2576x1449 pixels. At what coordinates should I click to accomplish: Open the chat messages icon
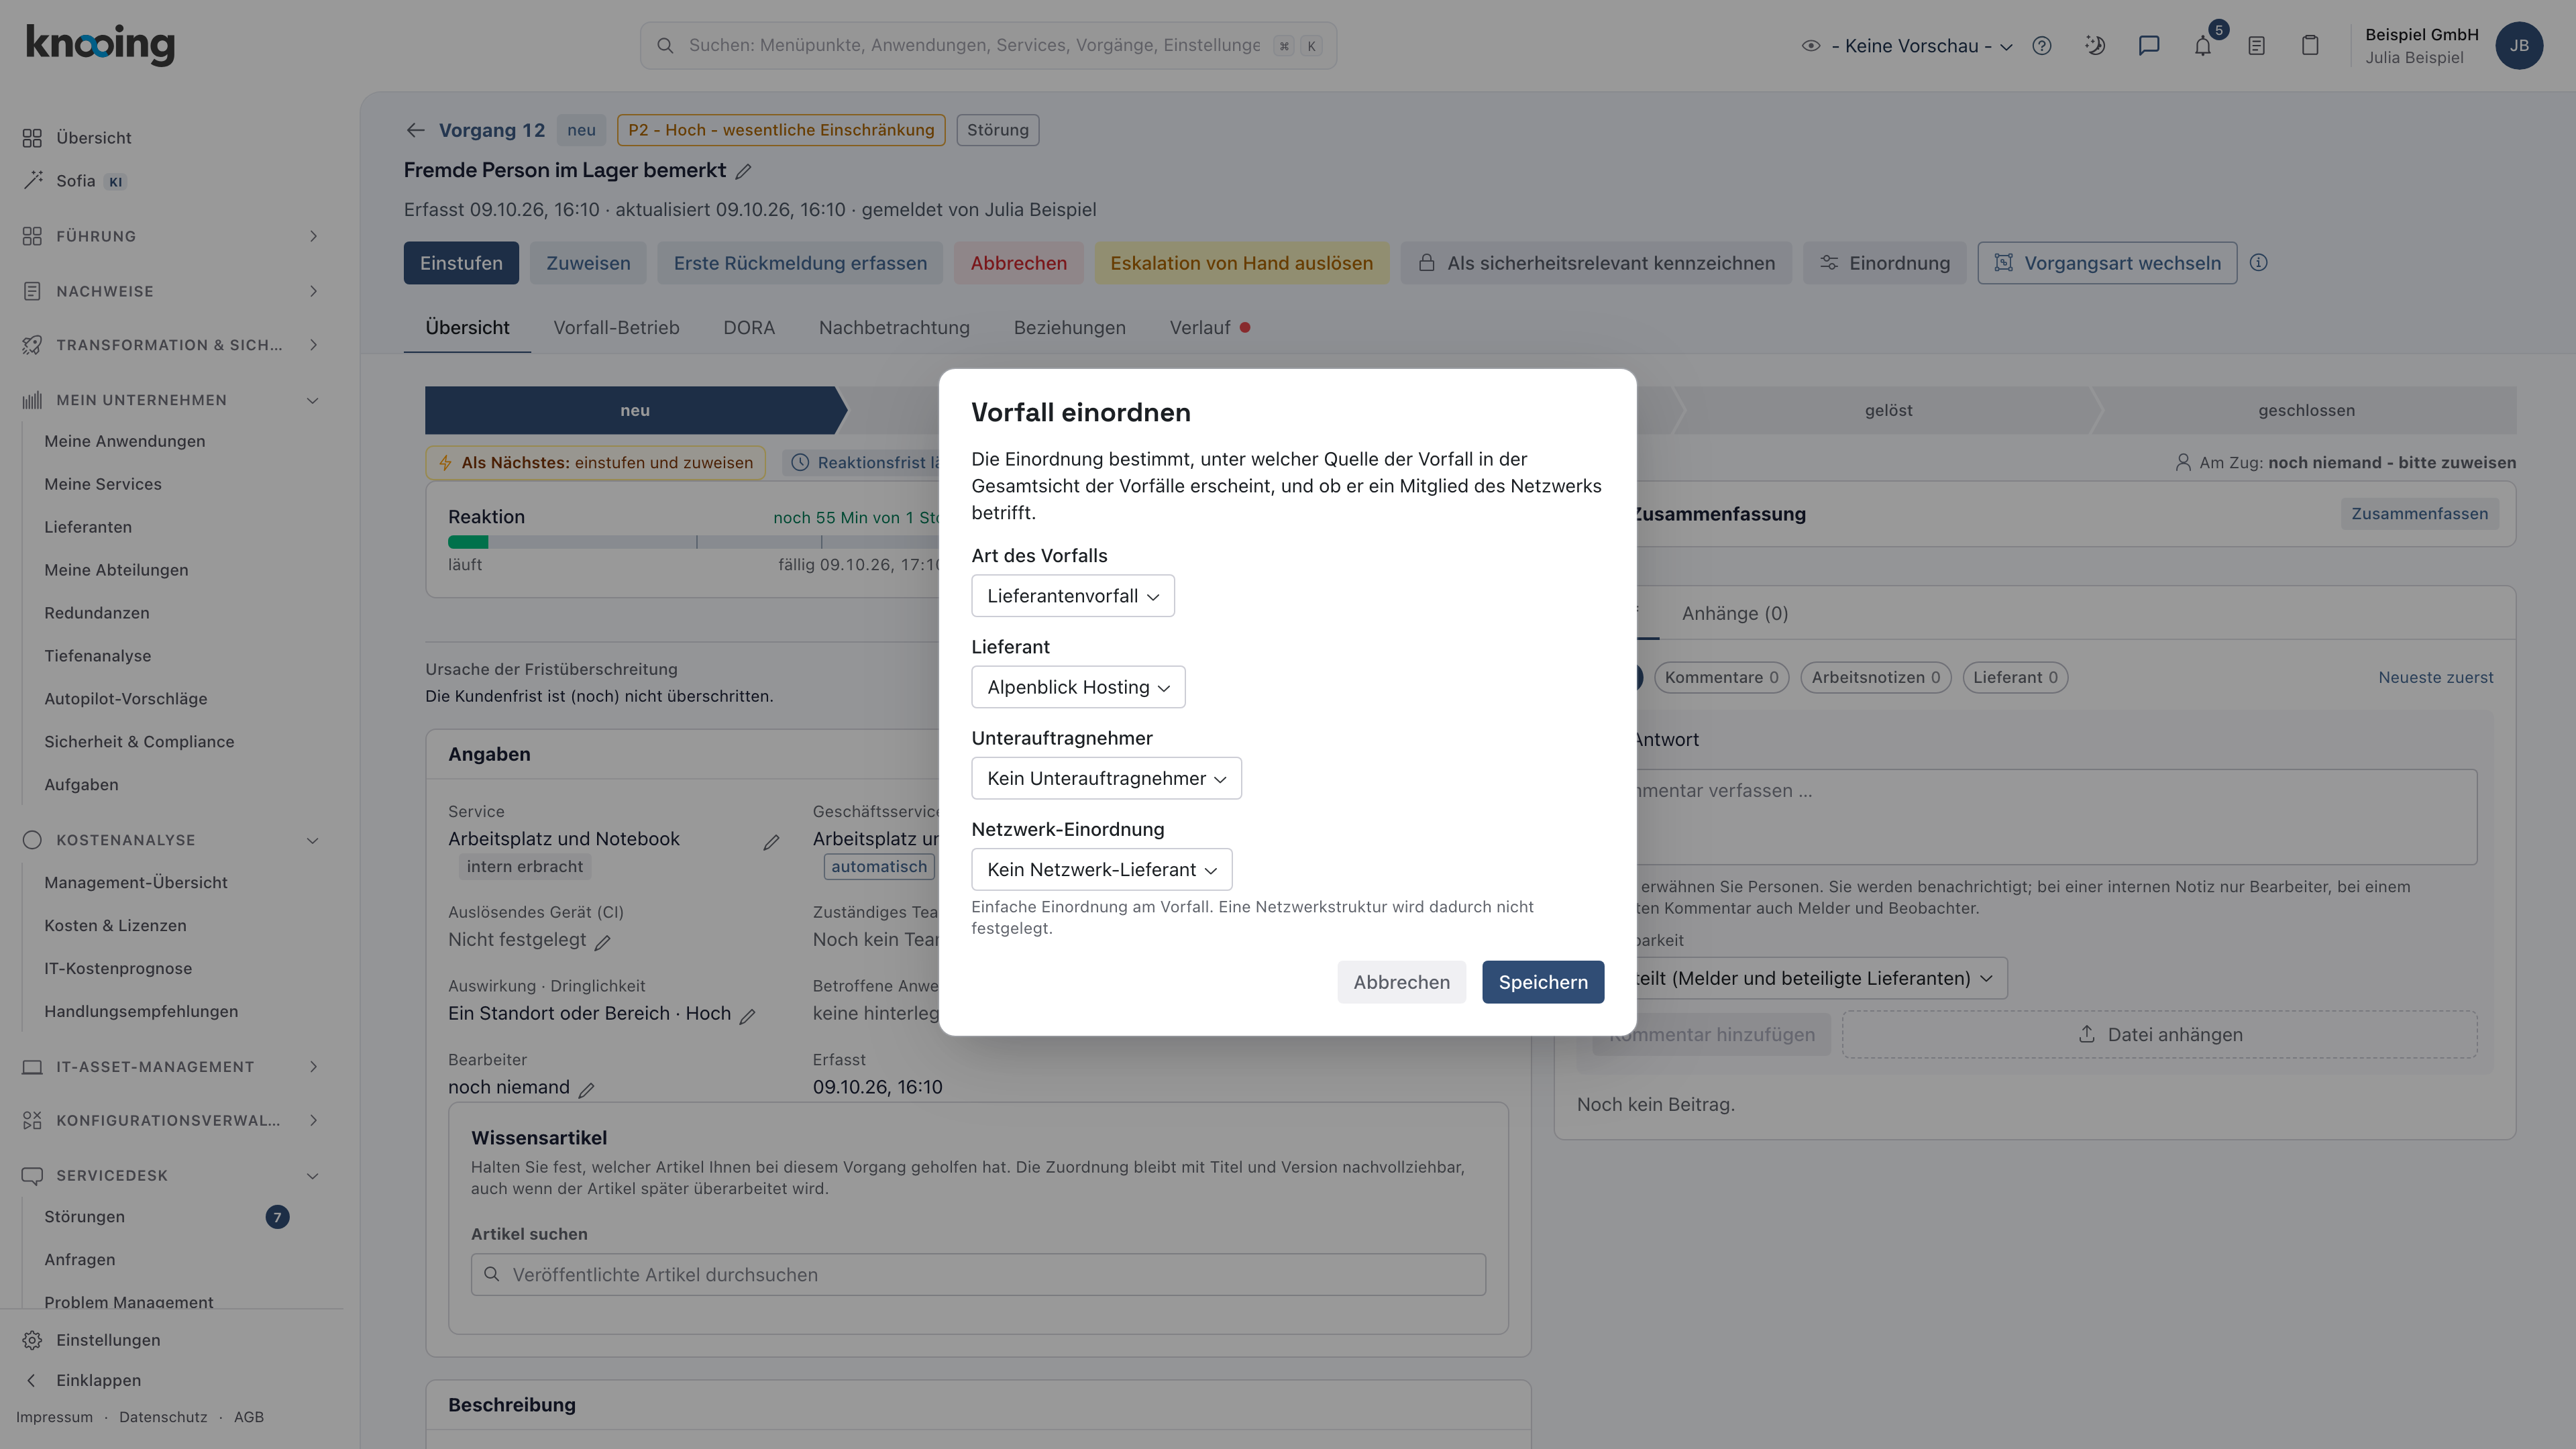click(2149, 46)
